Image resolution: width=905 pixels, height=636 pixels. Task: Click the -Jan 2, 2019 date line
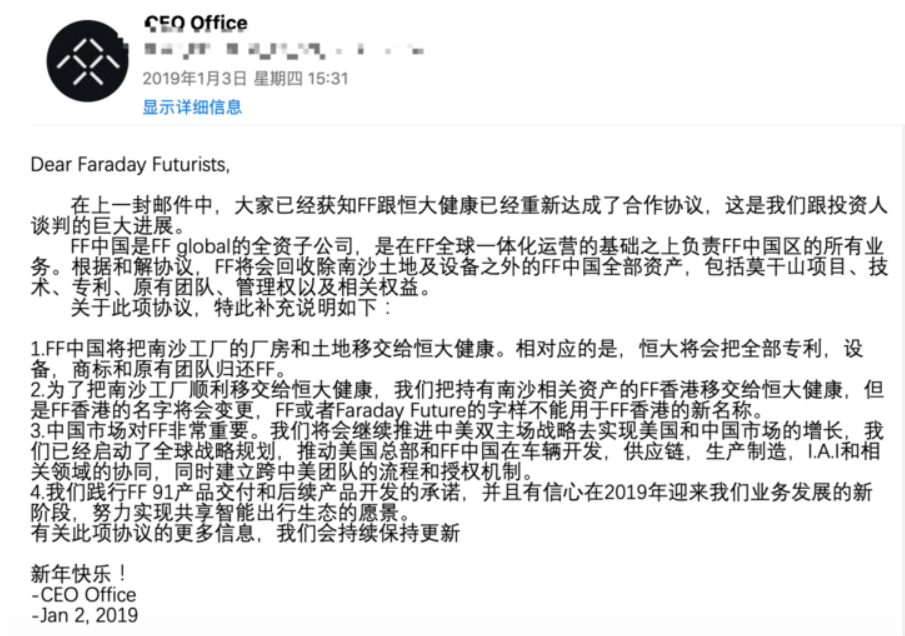pyautogui.click(x=84, y=616)
